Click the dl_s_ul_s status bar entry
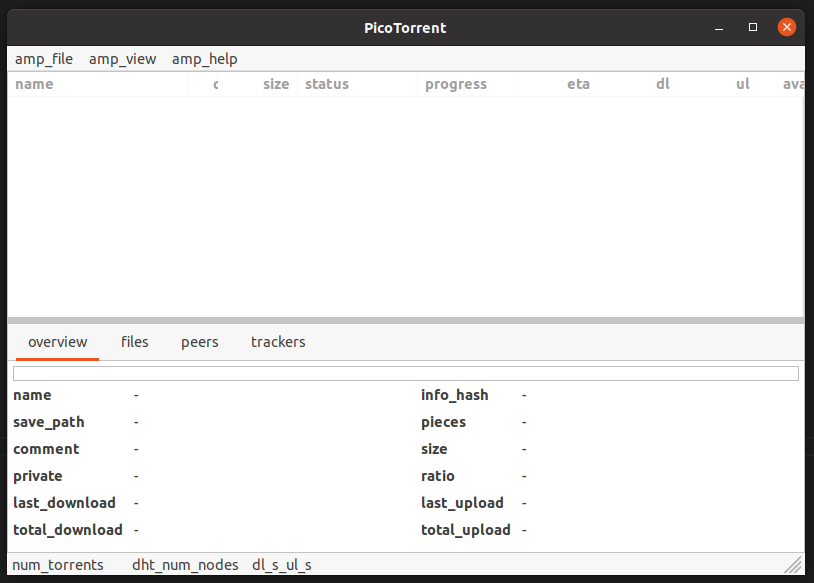The height and width of the screenshot is (583, 814). [282, 565]
